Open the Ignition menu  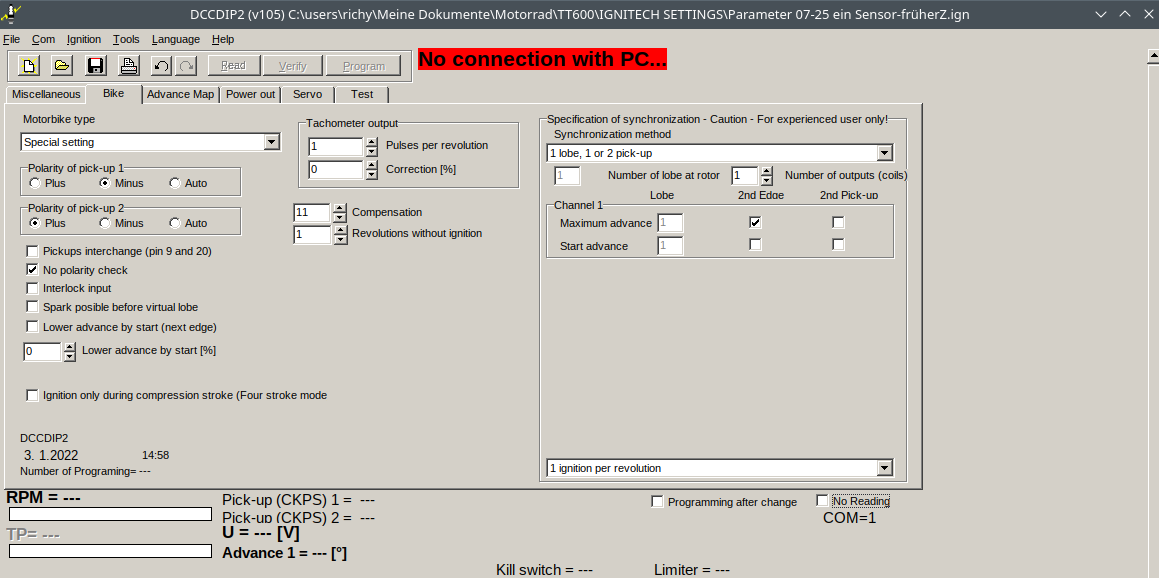coord(84,39)
